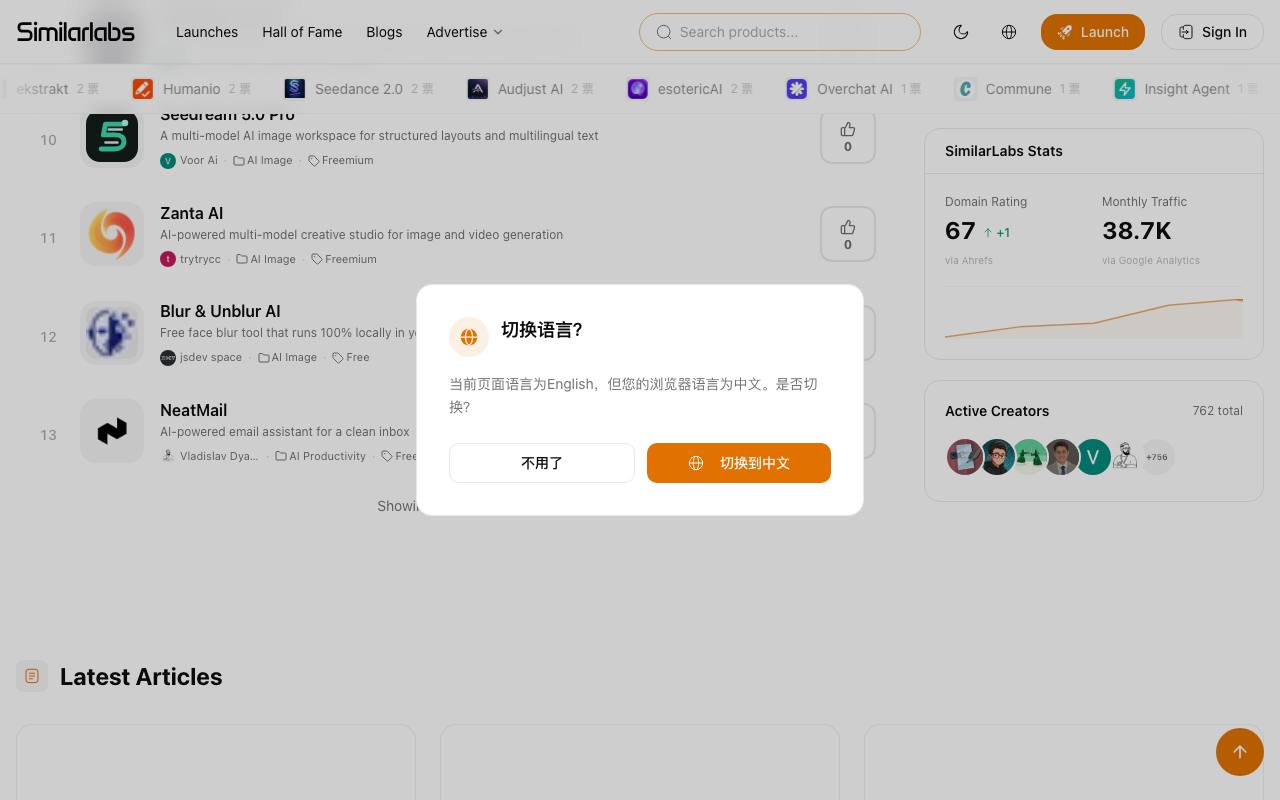Select Freemium tag under Zanta AI
1280x800 pixels.
[x=344, y=259]
